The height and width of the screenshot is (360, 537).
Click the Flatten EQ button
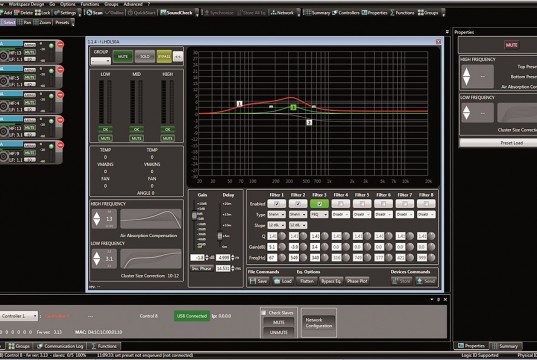[307, 281]
